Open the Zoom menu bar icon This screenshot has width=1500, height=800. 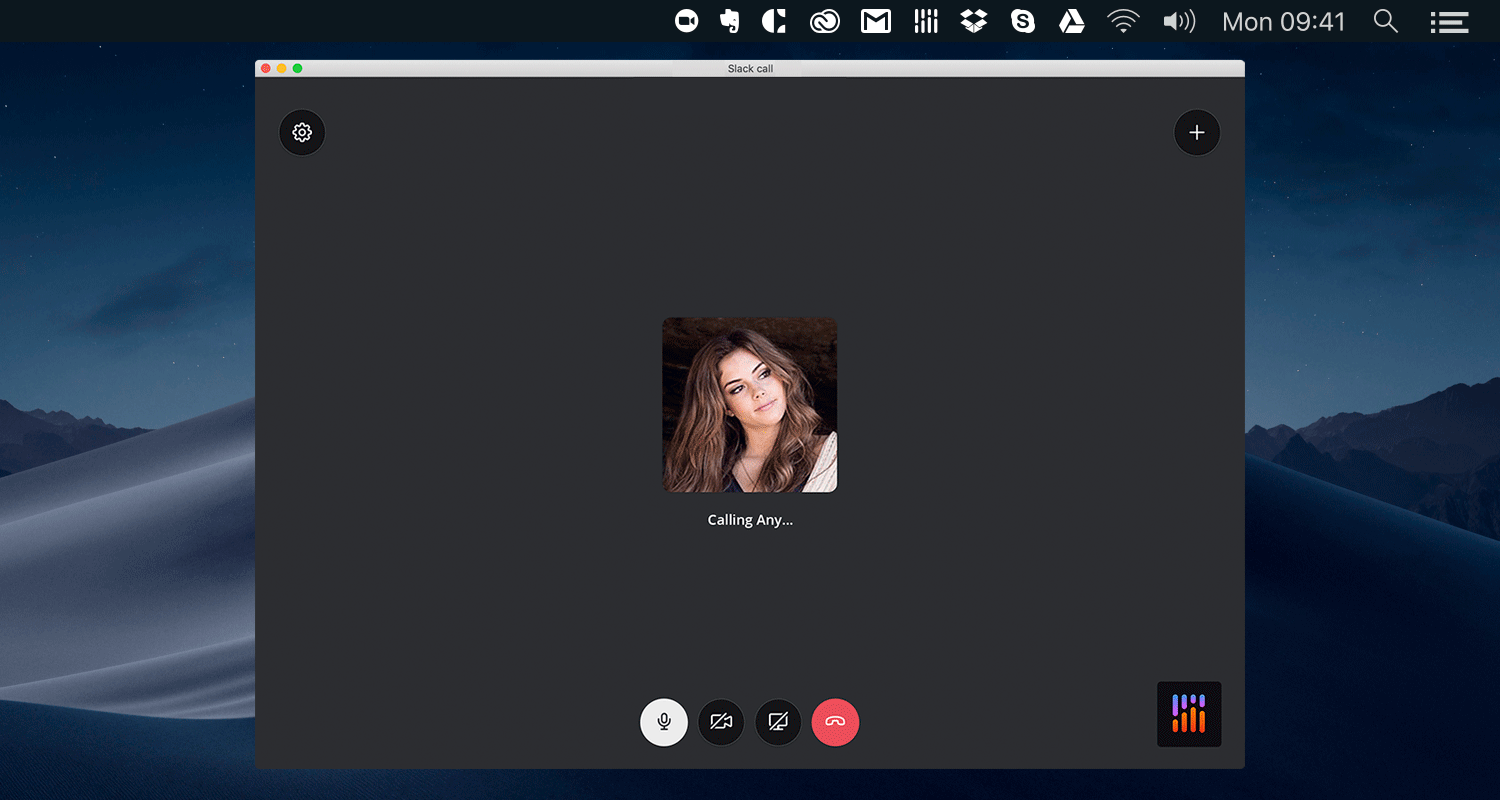(x=686, y=21)
